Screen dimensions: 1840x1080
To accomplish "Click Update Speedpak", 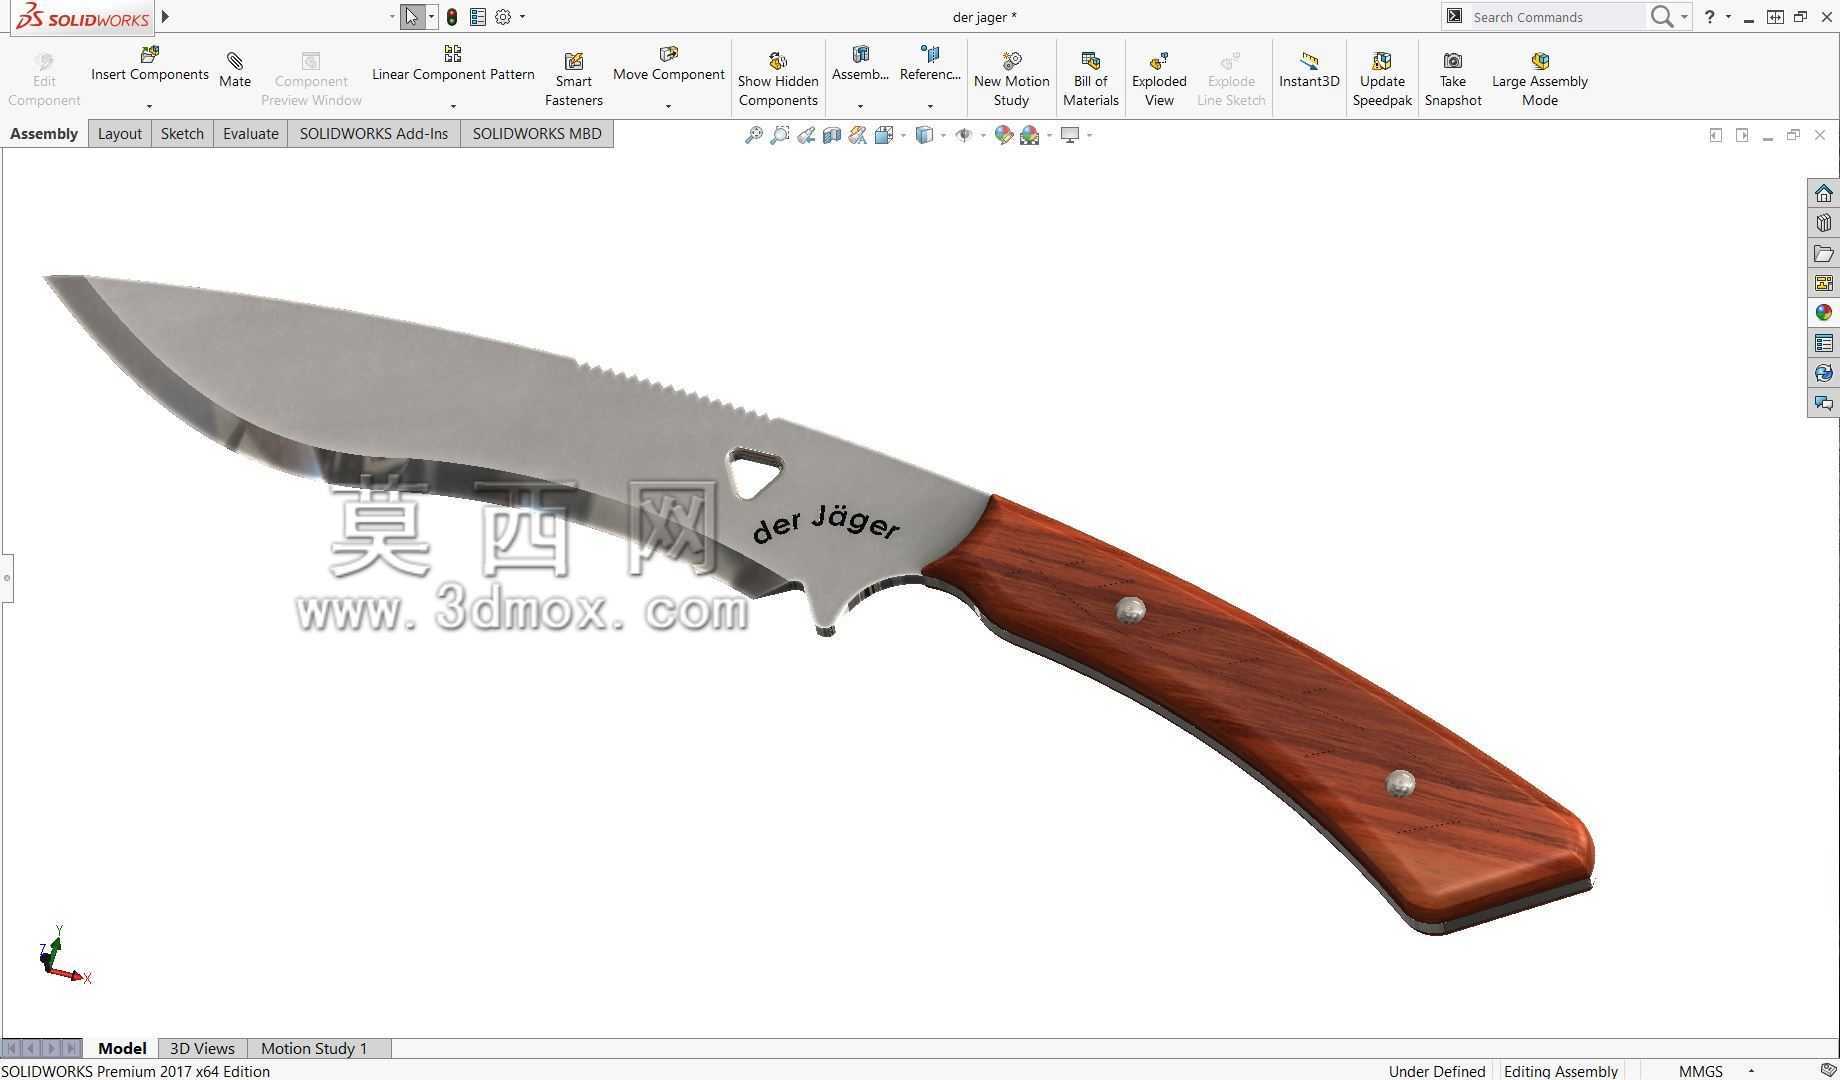I will click(1382, 79).
